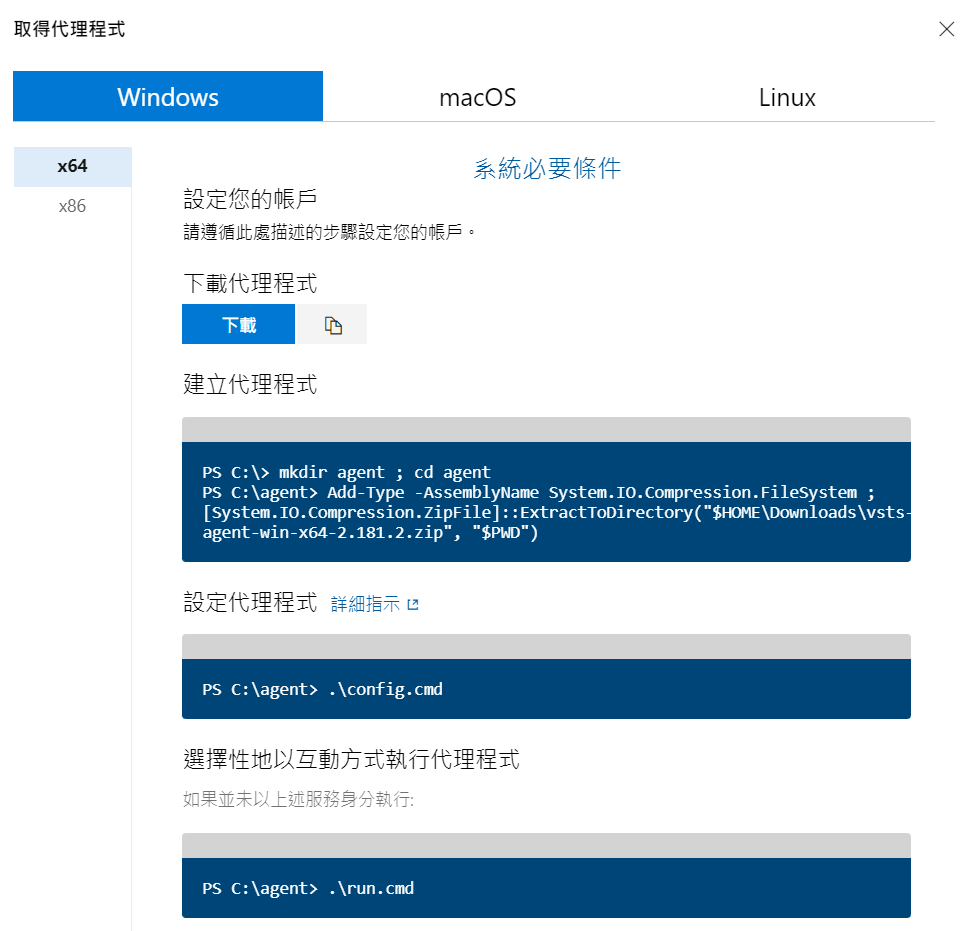977x931 pixels.
Task: Select the x86 architecture option
Action: tap(72, 207)
